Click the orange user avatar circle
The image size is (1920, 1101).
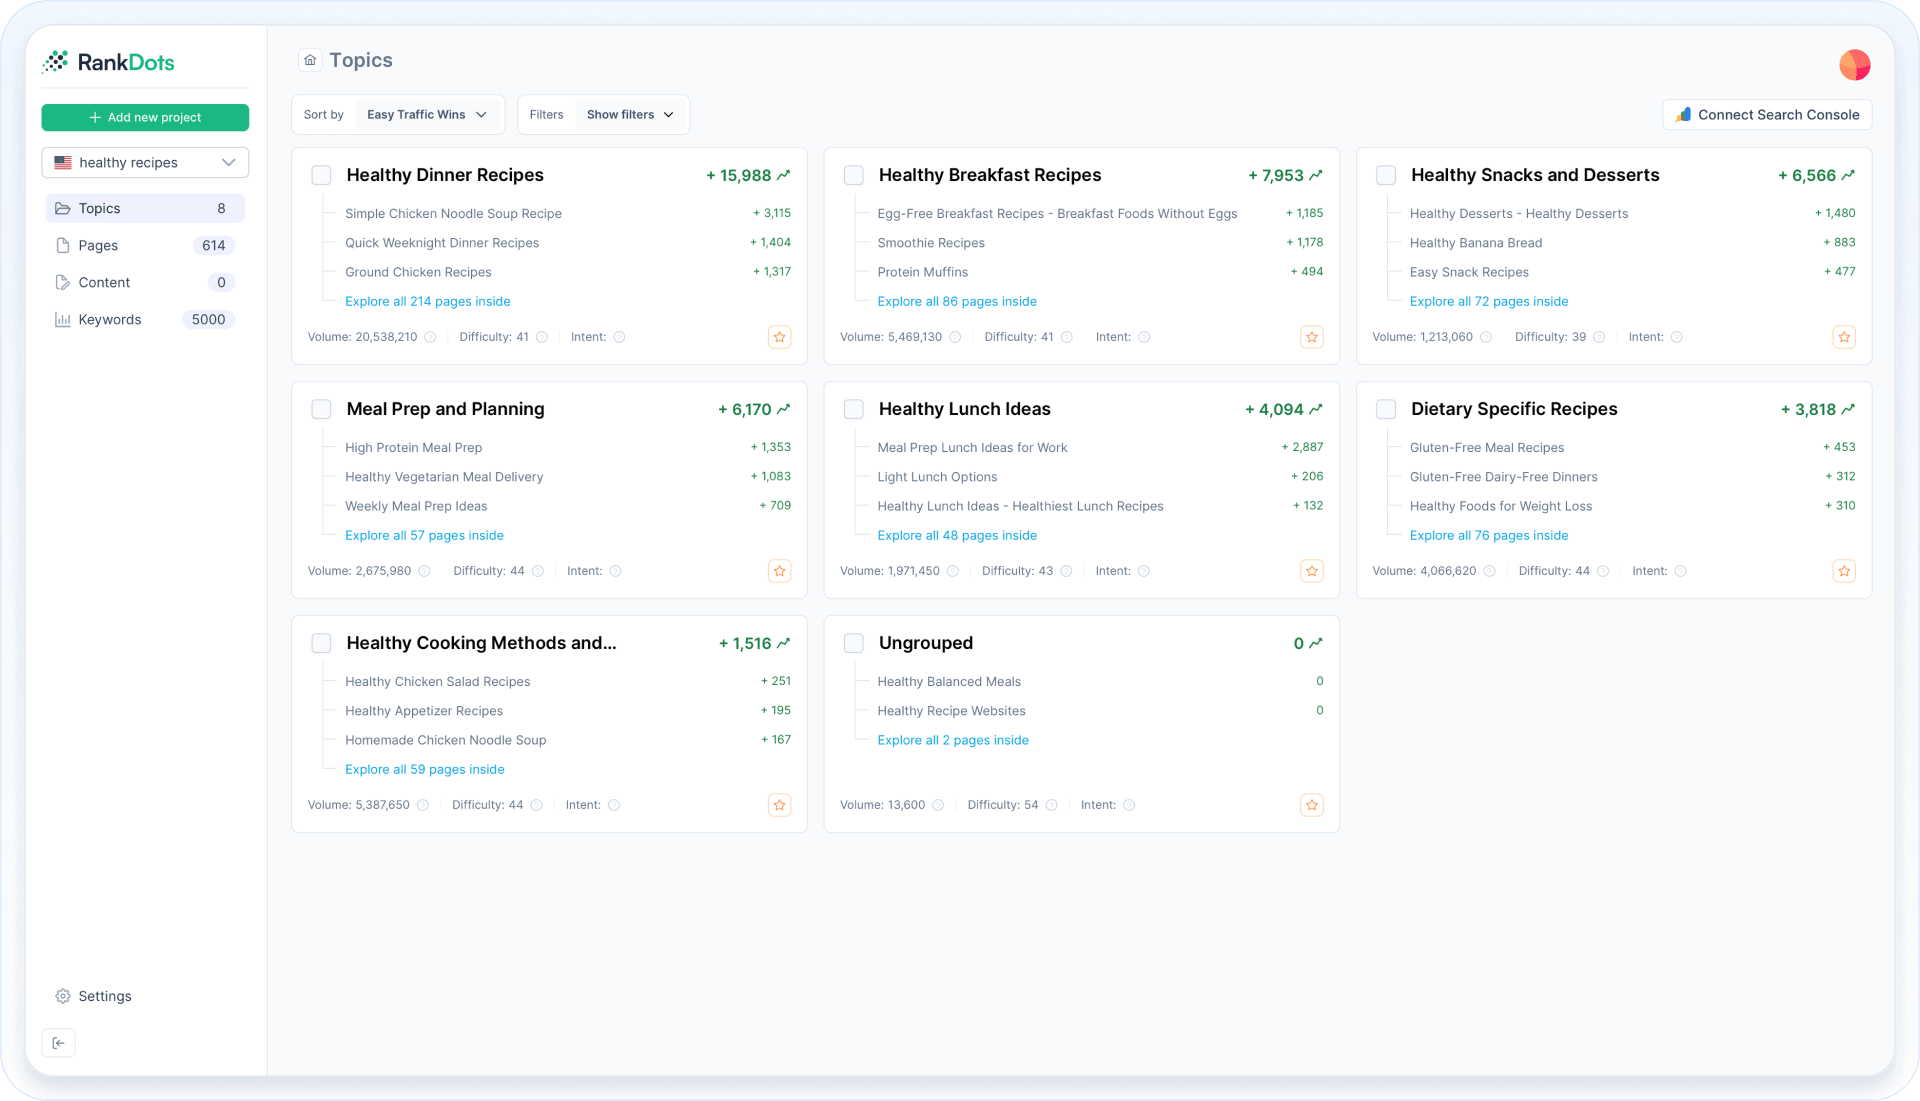[x=1854, y=65]
